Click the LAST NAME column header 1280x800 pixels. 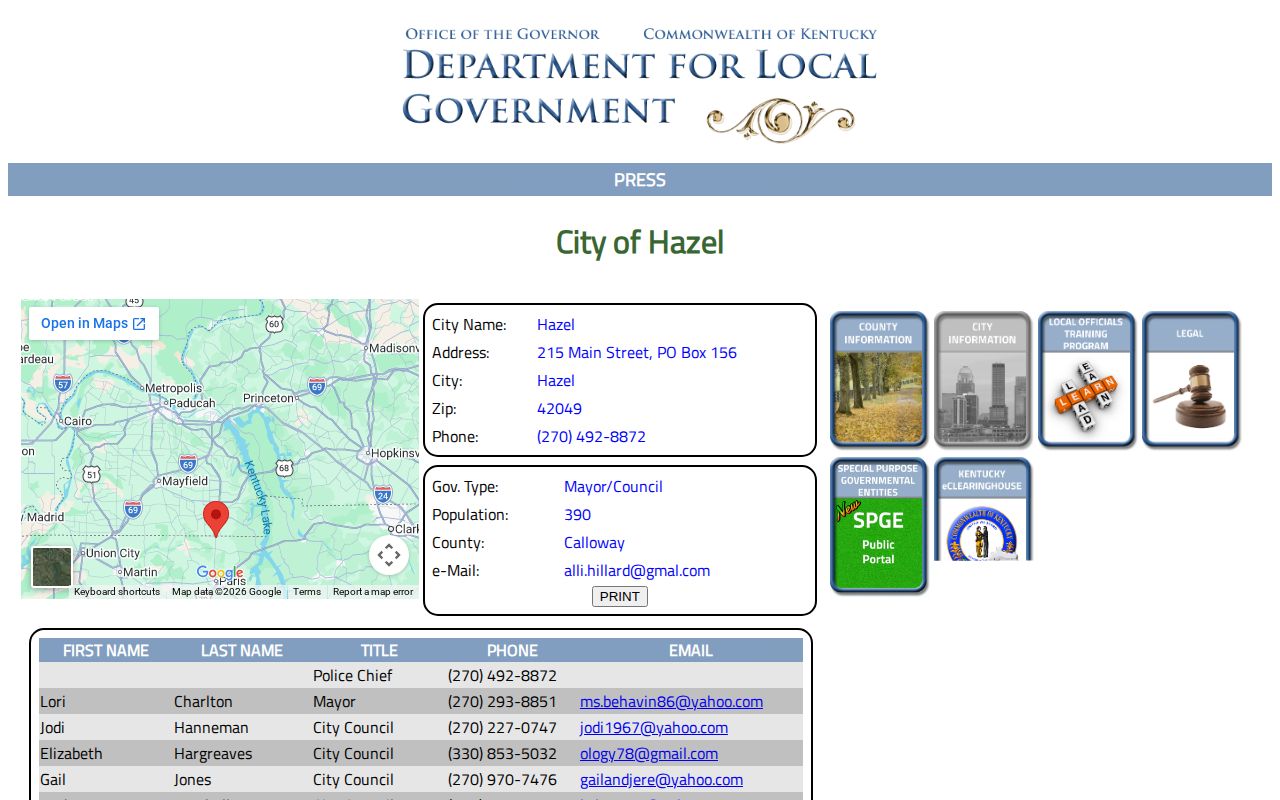(x=242, y=650)
